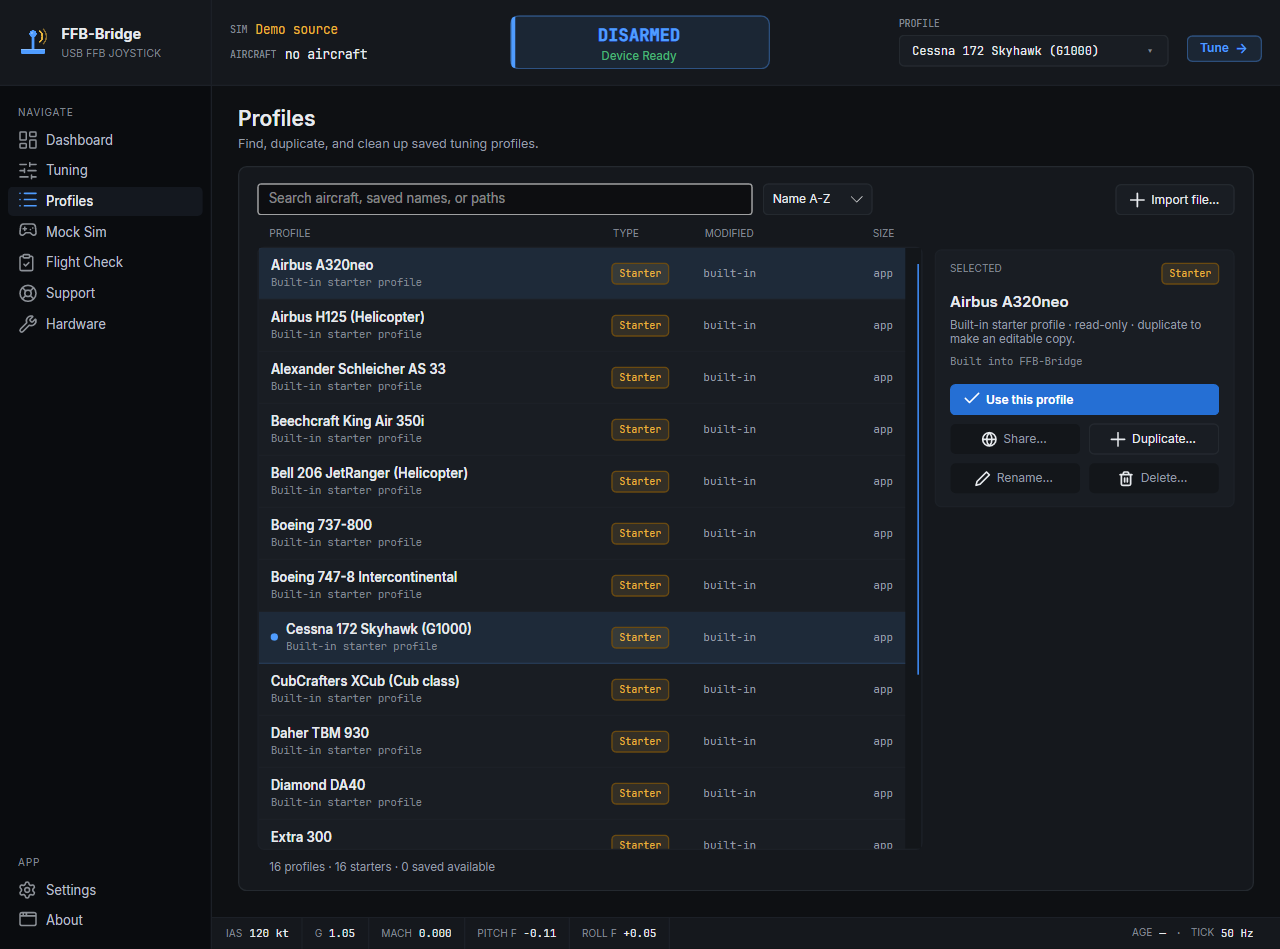Select the CubCrafters XCub profile
1280x949 pixels.
pos(582,689)
